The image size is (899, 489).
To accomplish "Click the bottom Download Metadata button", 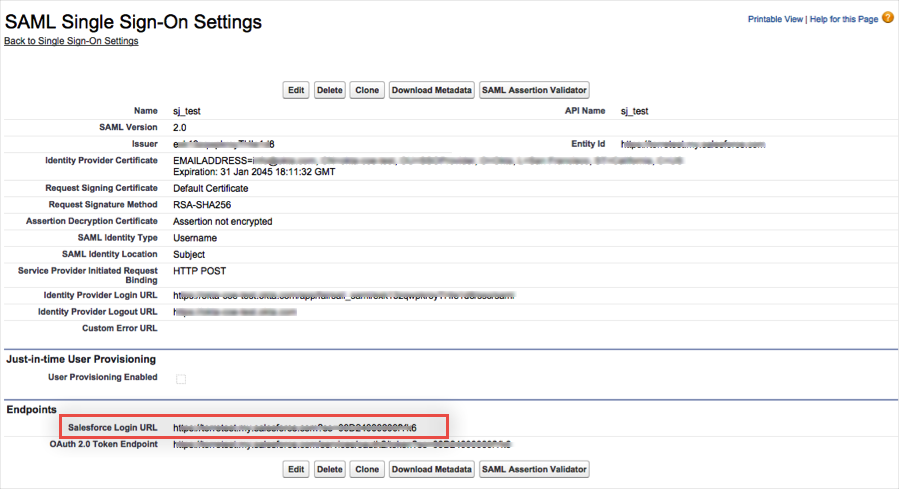I will 431,469.
